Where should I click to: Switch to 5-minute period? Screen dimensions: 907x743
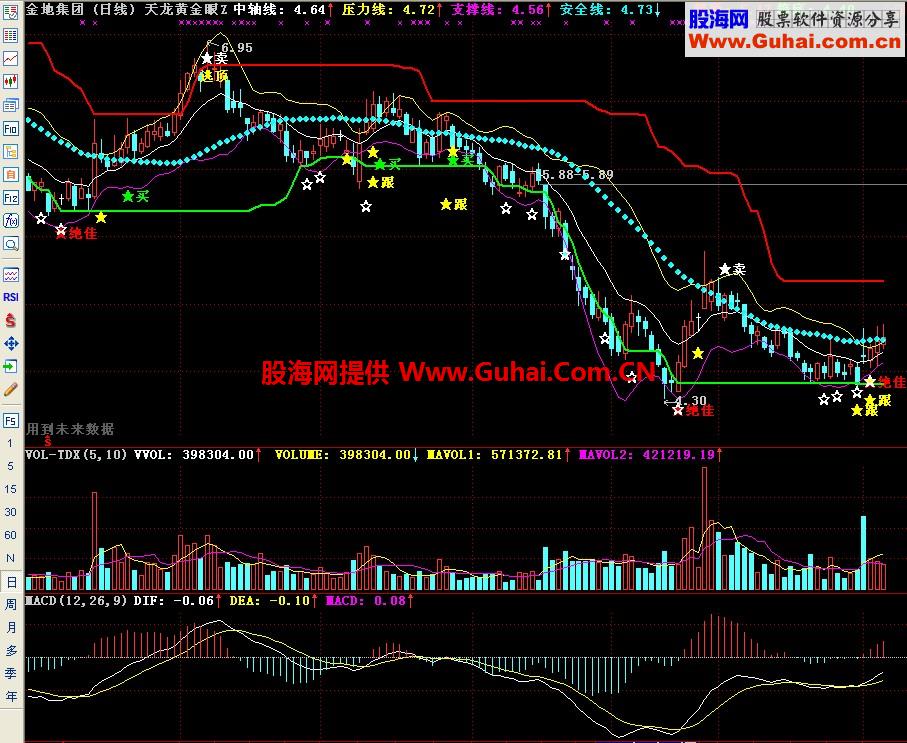click(10, 466)
